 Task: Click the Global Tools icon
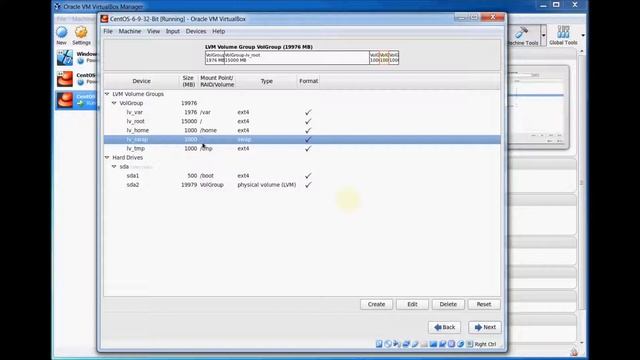point(563,32)
